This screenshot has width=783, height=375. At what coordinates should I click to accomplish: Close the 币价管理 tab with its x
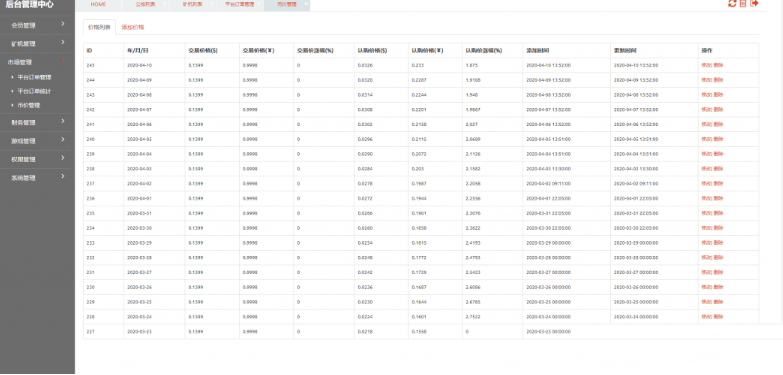click(305, 2)
